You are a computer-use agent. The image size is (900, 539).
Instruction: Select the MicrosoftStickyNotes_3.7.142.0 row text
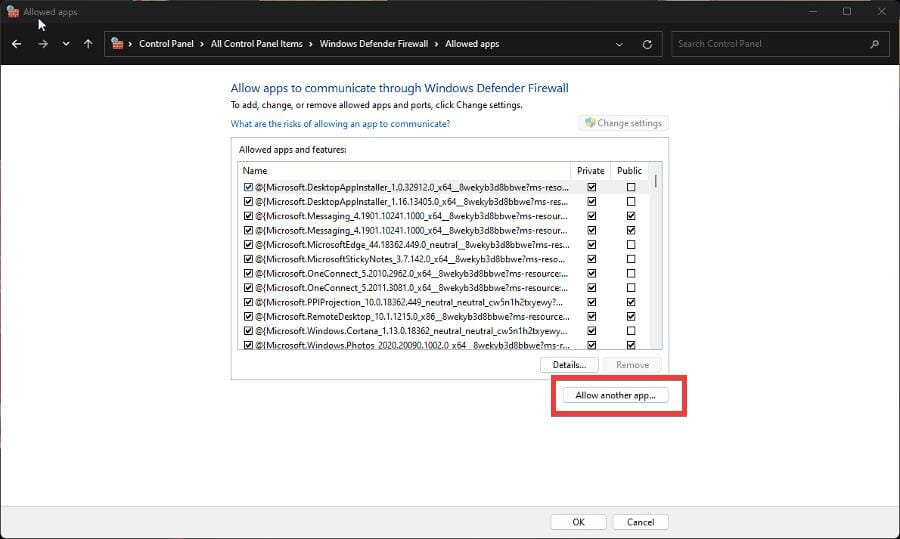tap(410, 259)
